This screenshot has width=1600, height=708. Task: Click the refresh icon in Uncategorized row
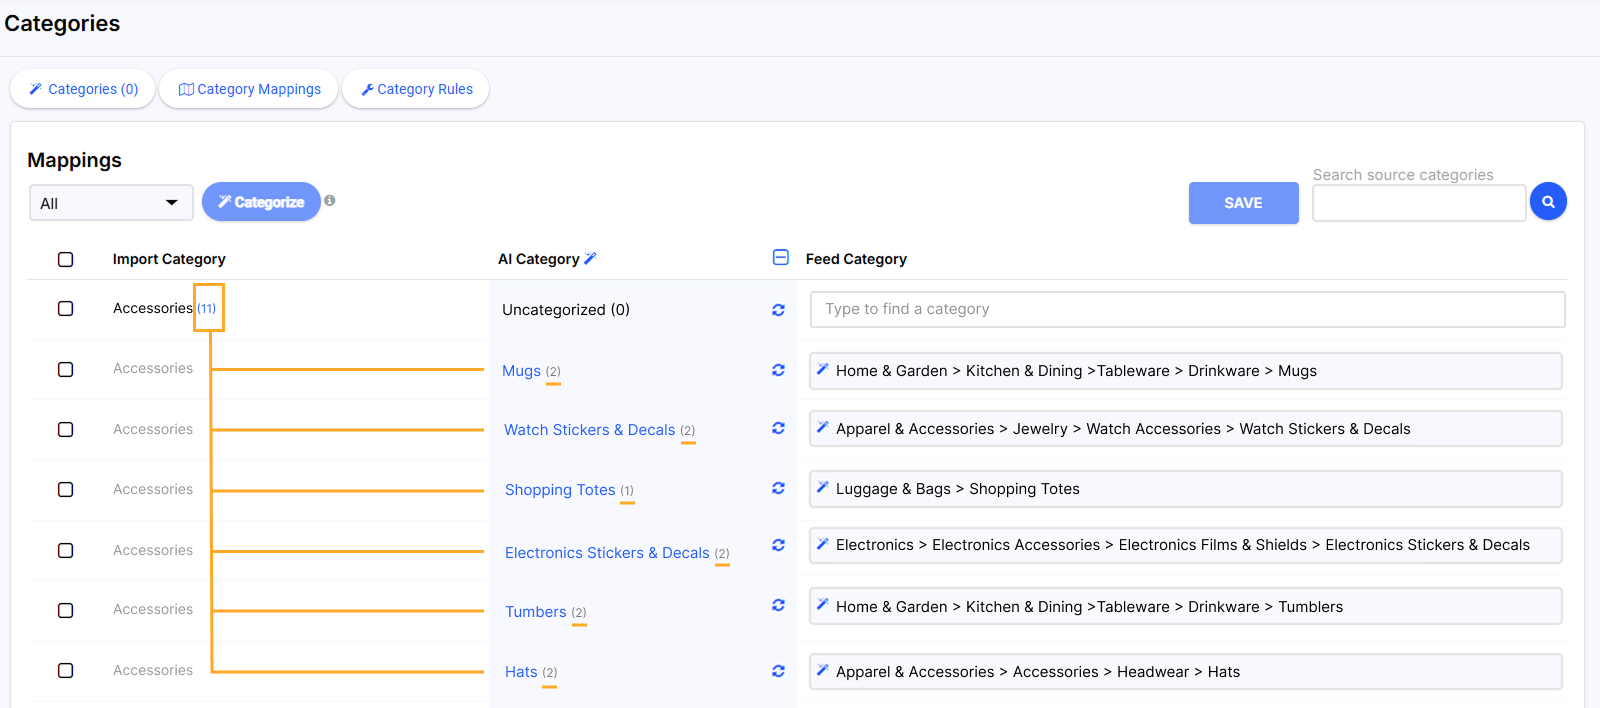click(x=778, y=310)
